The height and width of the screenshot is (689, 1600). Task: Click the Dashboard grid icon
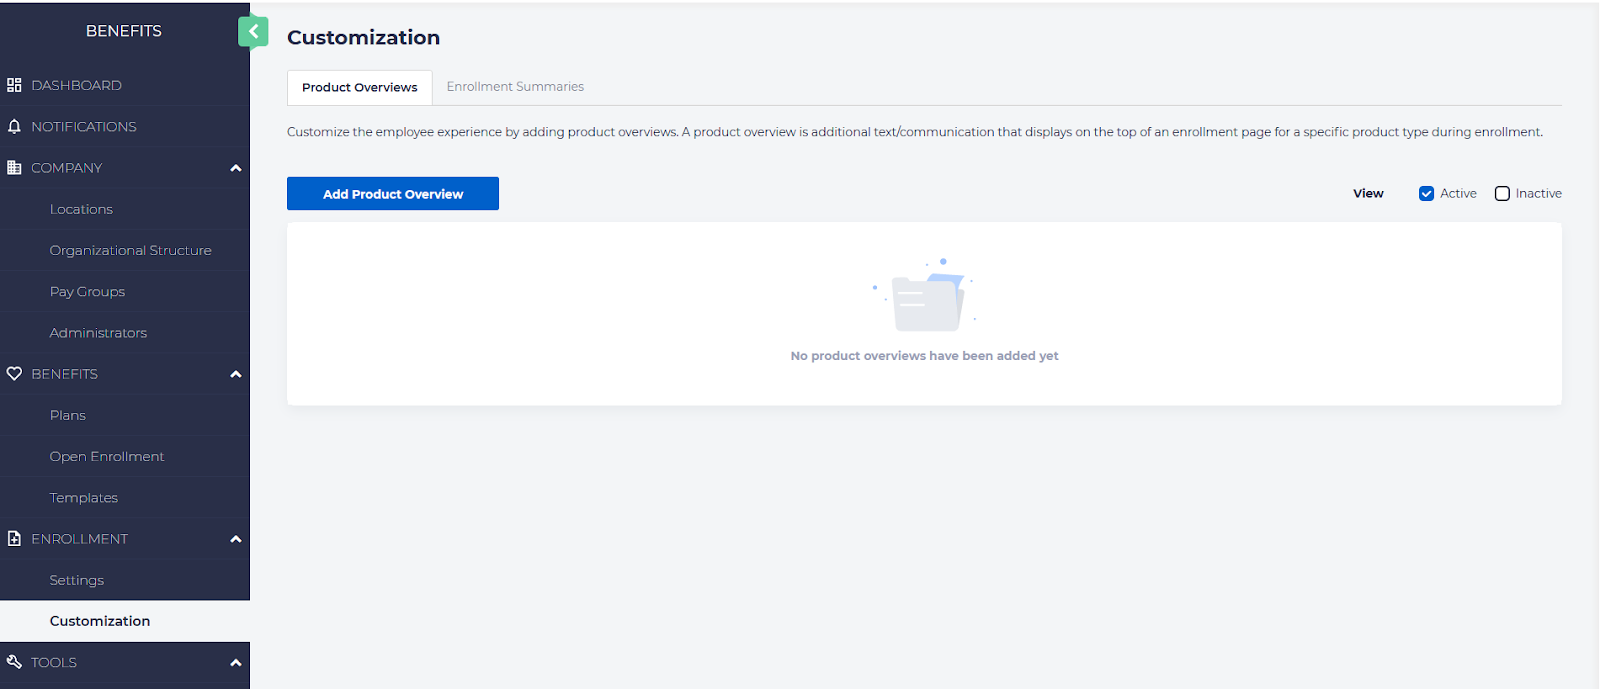(x=14, y=85)
